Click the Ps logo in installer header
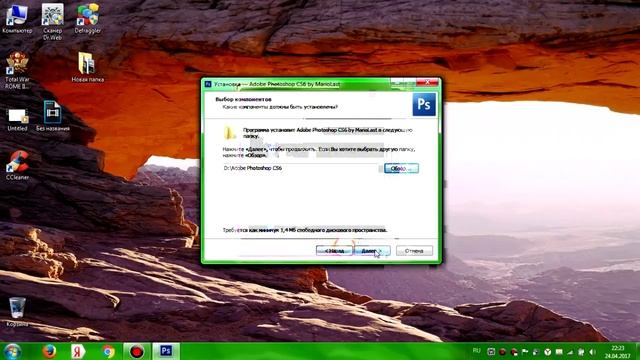Viewport: 640px width, 360px height. [424, 104]
